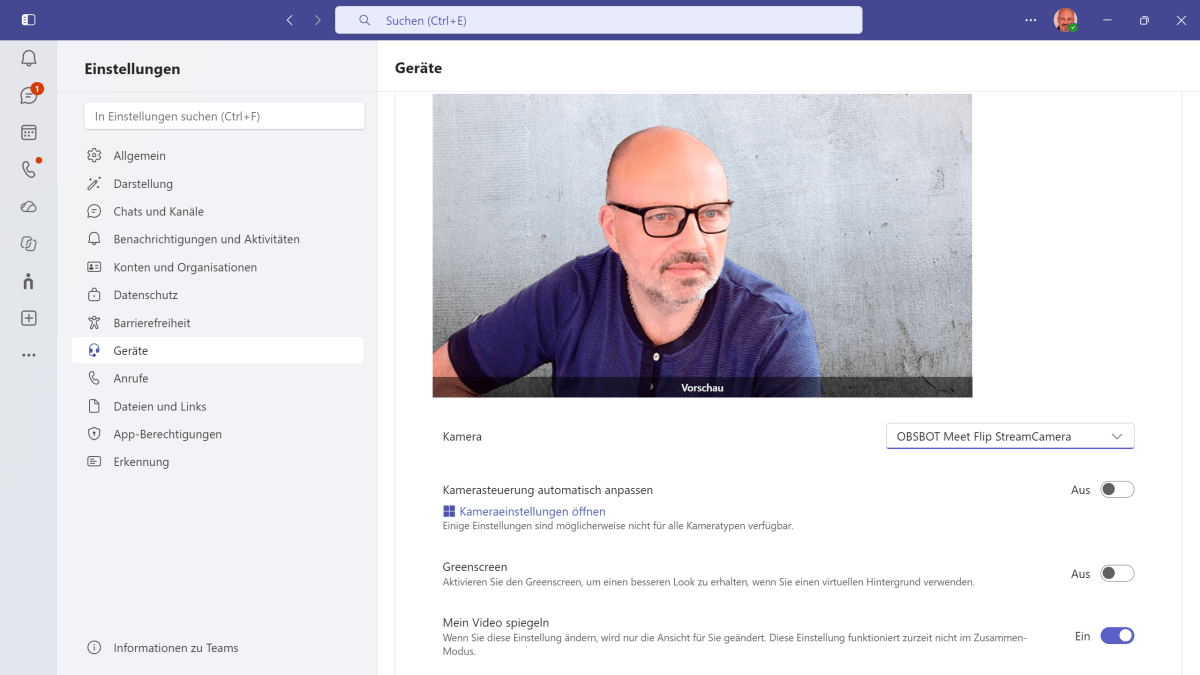Toggle Kamerasteuerung automatisch anpassen switch

pos(1117,490)
